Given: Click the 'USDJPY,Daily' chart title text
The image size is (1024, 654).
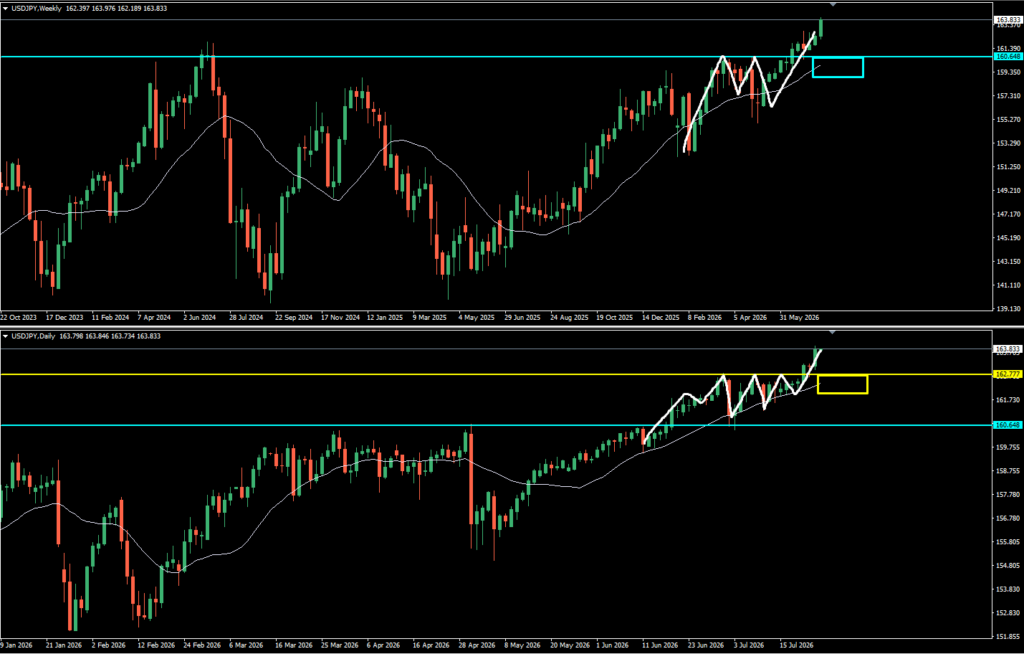Looking at the screenshot, I should [33, 336].
